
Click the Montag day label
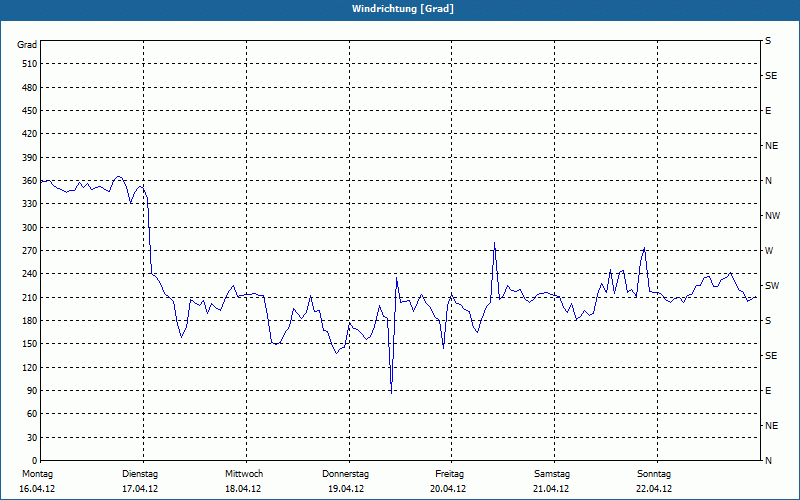(x=37, y=474)
